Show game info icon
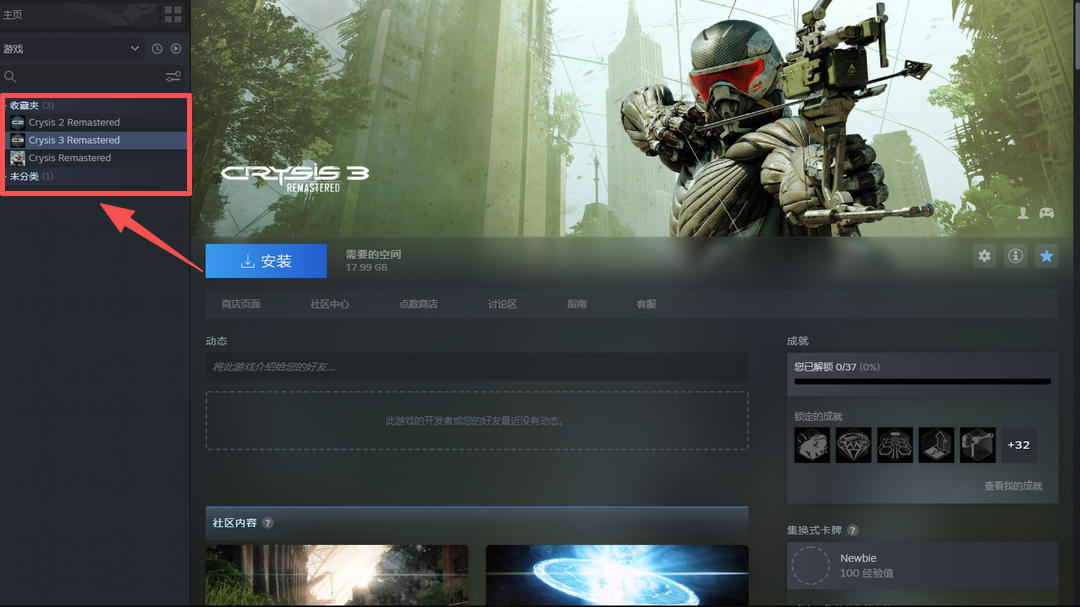Image resolution: width=1080 pixels, height=607 pixels. pyautogui.click(x=1016, y=257)
